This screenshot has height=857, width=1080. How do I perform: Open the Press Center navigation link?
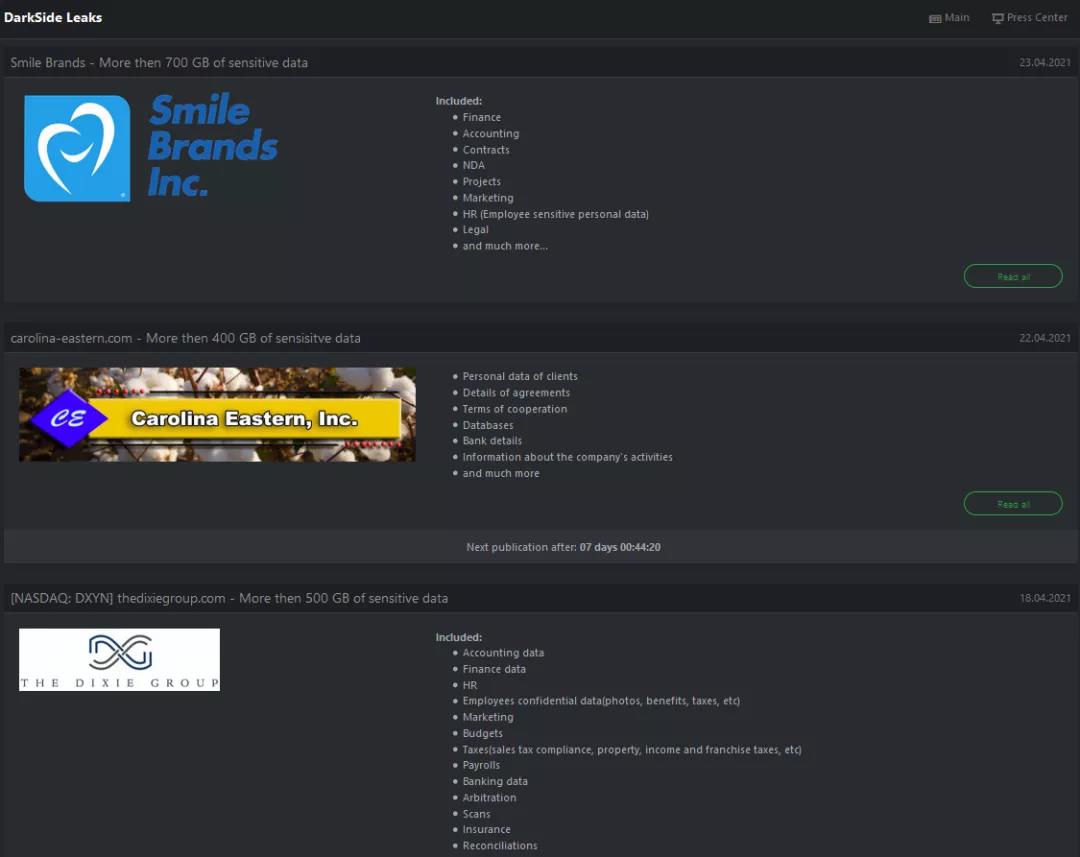point(1037,18)
